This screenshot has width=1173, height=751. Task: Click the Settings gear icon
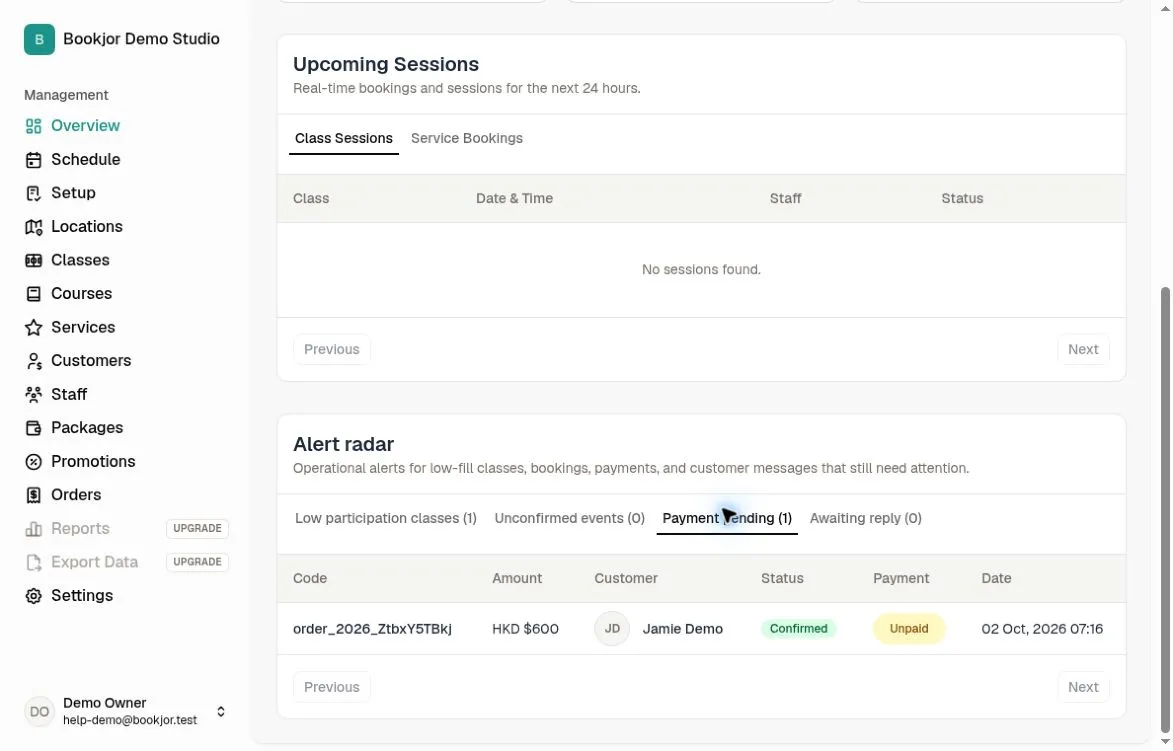[x=33, y=596]
